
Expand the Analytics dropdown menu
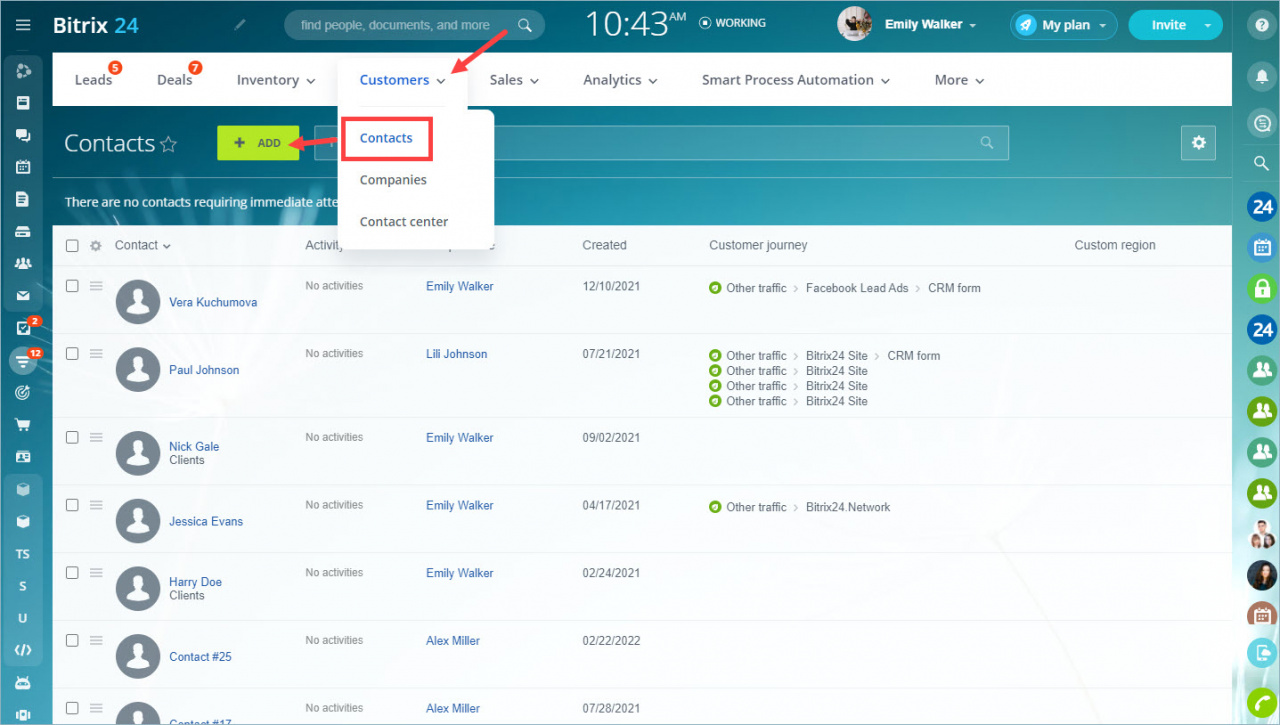(x=620, y=80)
